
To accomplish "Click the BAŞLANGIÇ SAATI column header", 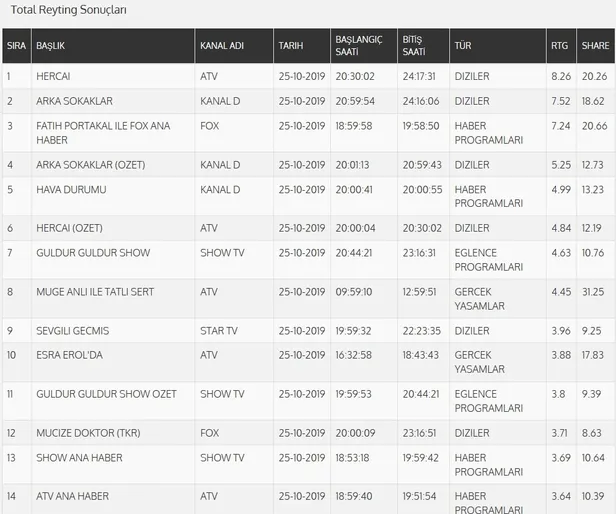I will tap(358, 46).
